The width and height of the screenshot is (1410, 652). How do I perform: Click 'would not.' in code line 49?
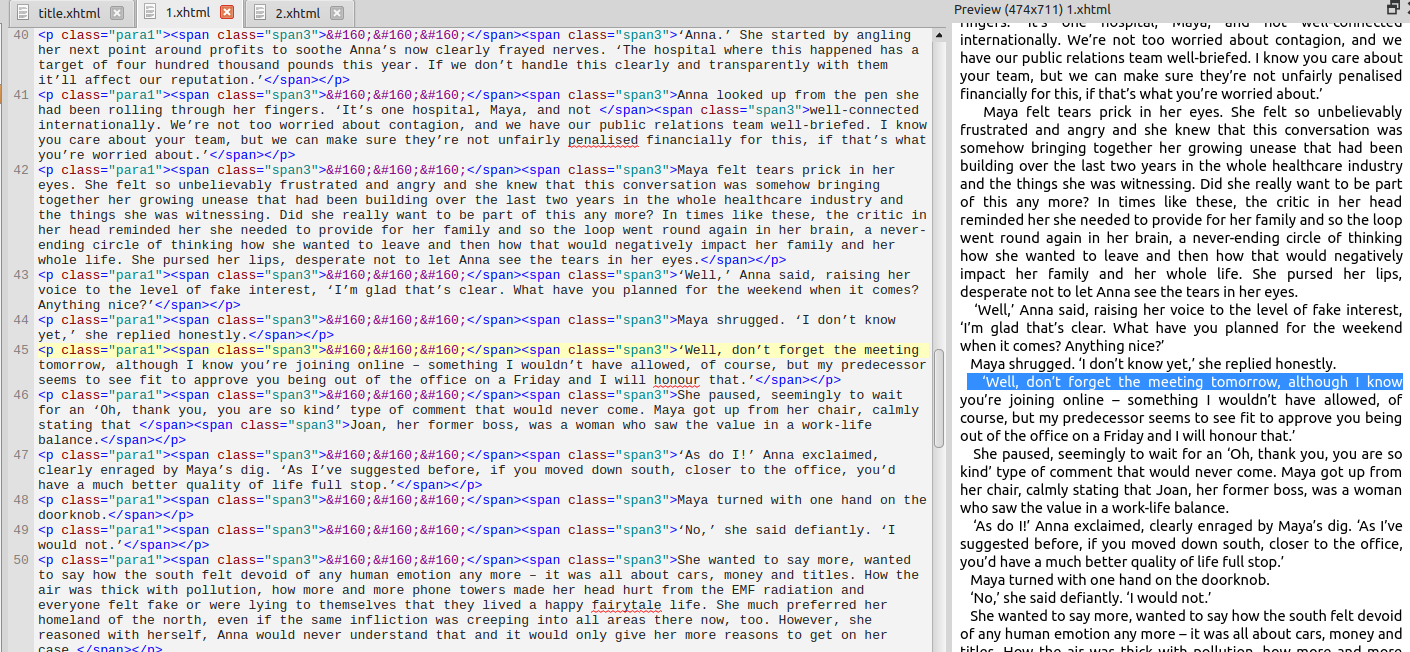pyautogui.click(x=77, y=546)
